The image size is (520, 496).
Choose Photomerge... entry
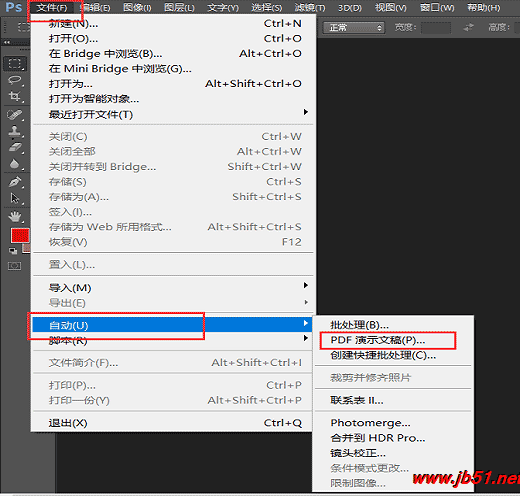[393, 423]
